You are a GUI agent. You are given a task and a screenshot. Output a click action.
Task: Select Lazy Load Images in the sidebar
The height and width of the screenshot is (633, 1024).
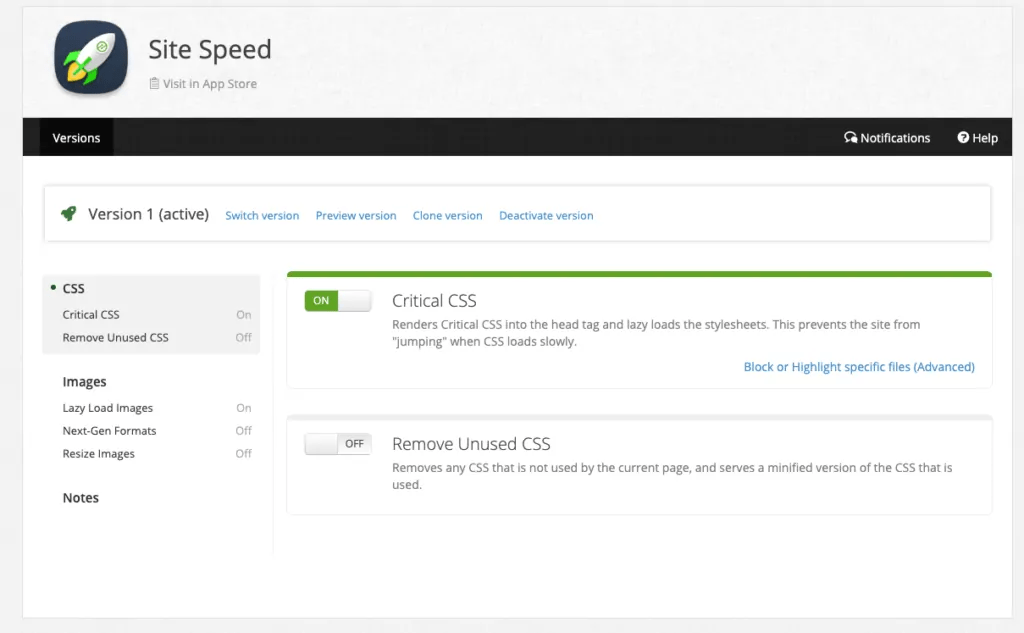pos(108,408)
